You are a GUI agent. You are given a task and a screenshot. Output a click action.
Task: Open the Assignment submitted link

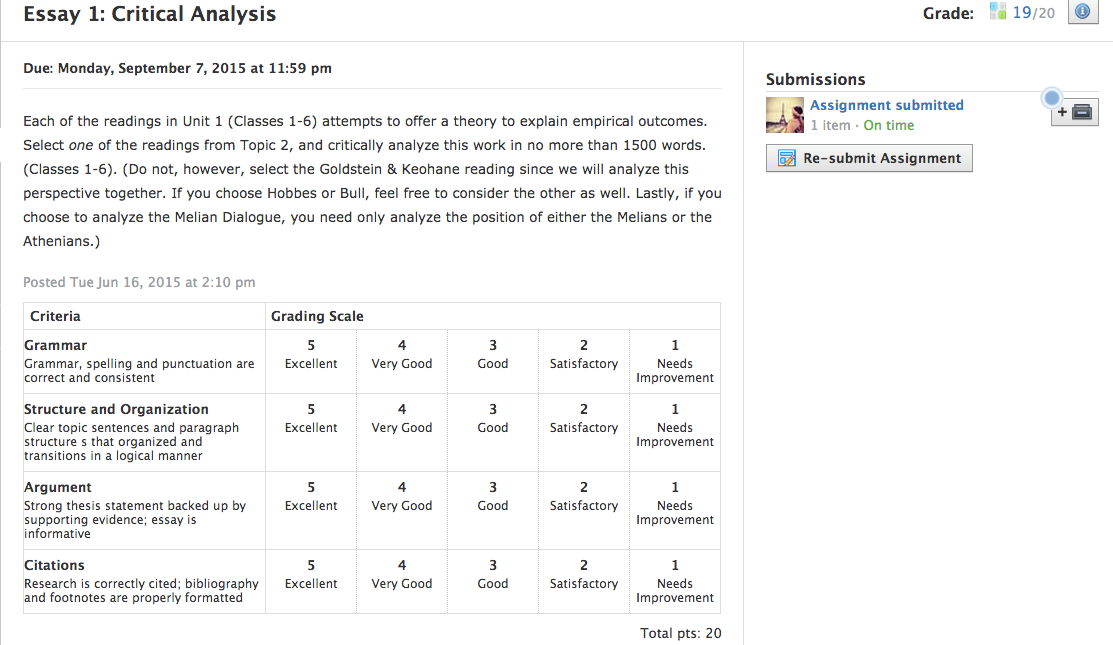886,105
